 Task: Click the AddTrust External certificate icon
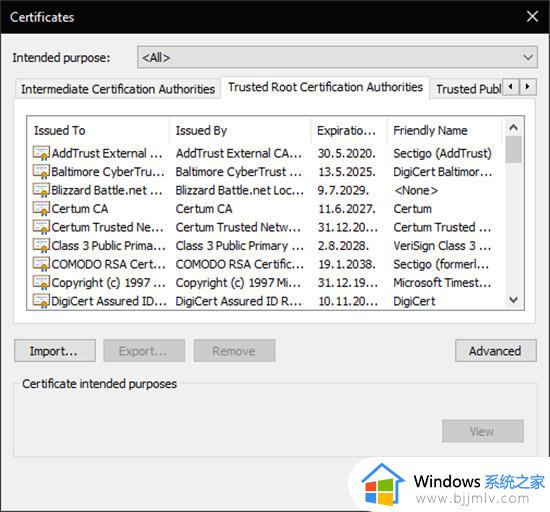[41, 153]
